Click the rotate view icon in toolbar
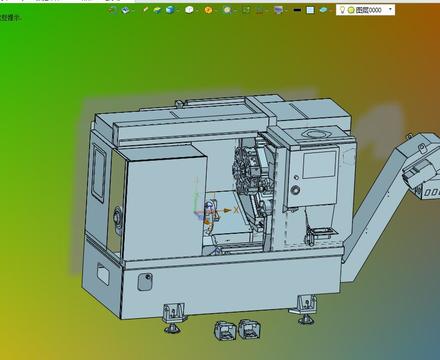 point(112,10)
